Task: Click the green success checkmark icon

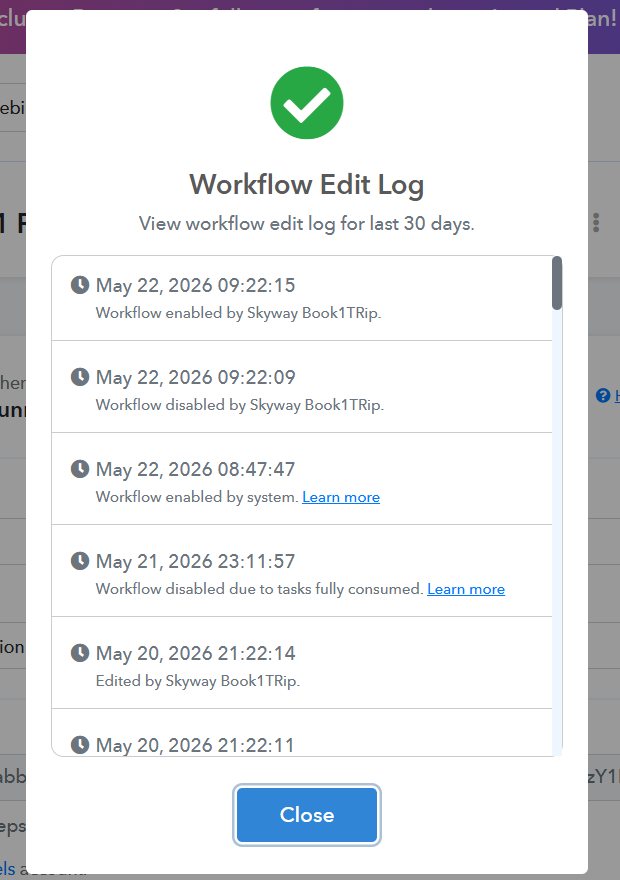Action: coord(307,103)
